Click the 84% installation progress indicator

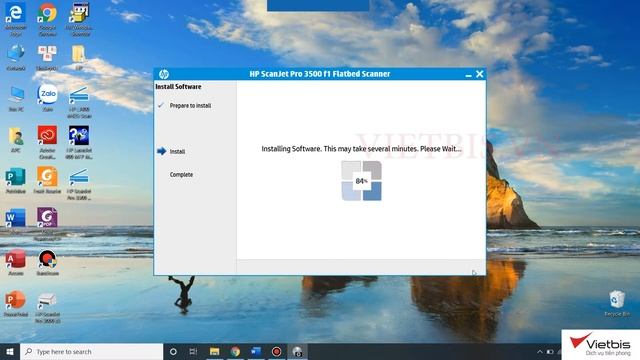362,181
